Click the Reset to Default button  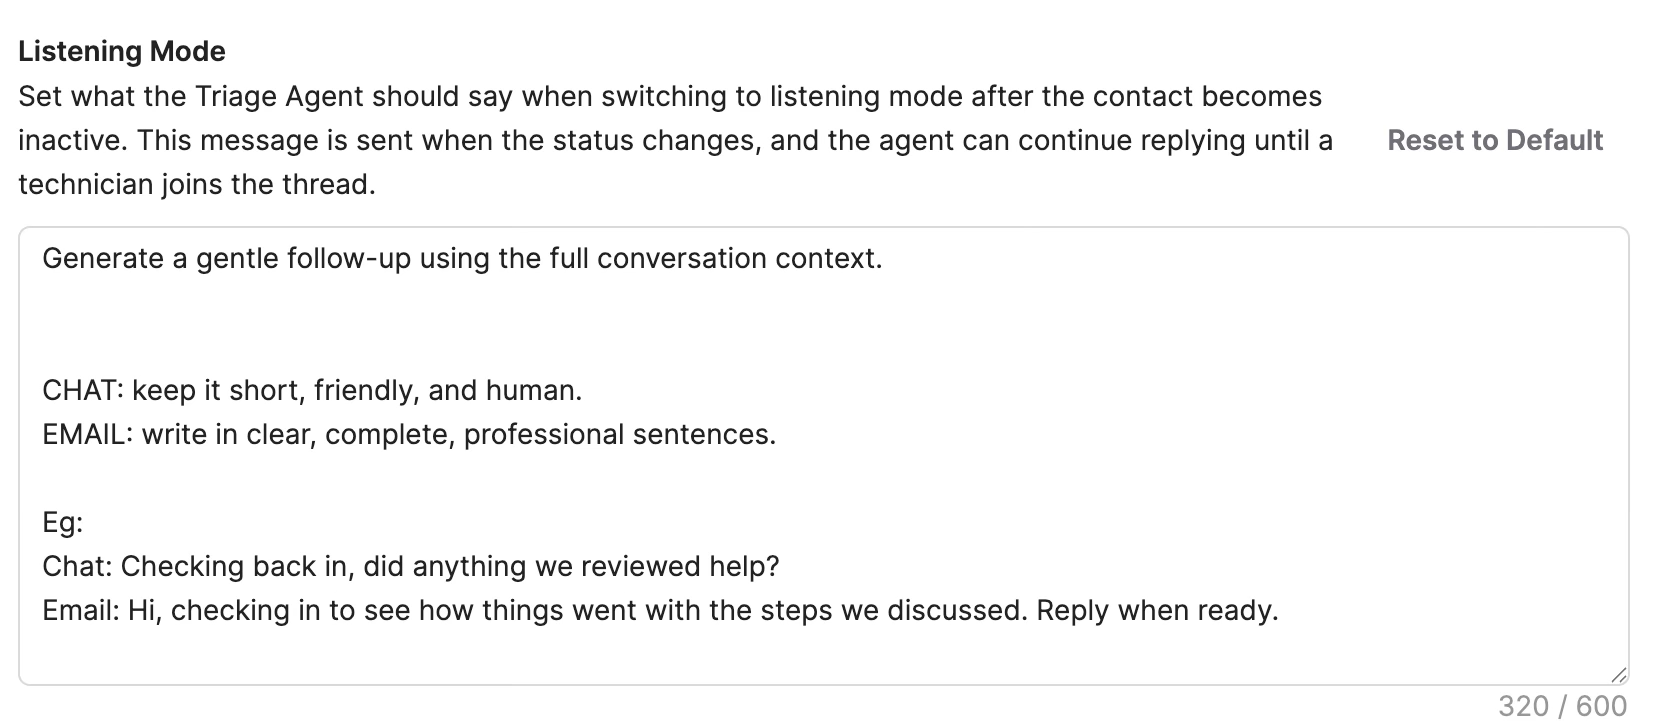pyautogui.click(x=1495, y=140)
